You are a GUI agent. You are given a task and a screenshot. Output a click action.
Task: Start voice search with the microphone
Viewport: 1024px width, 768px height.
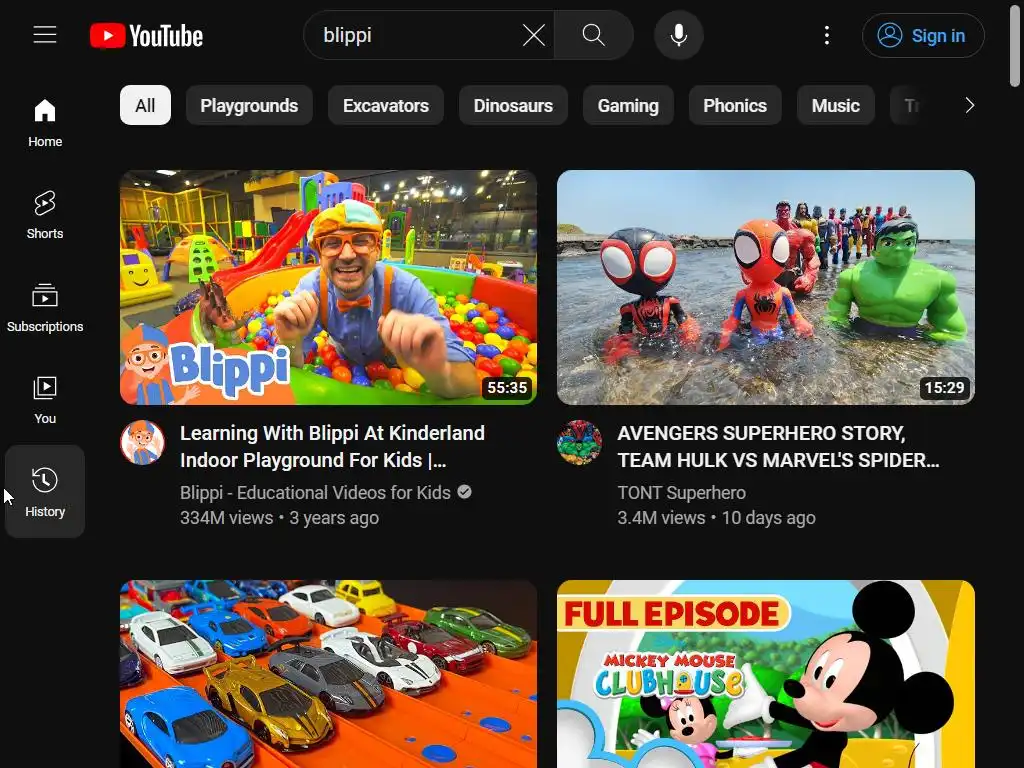point(679,35)
